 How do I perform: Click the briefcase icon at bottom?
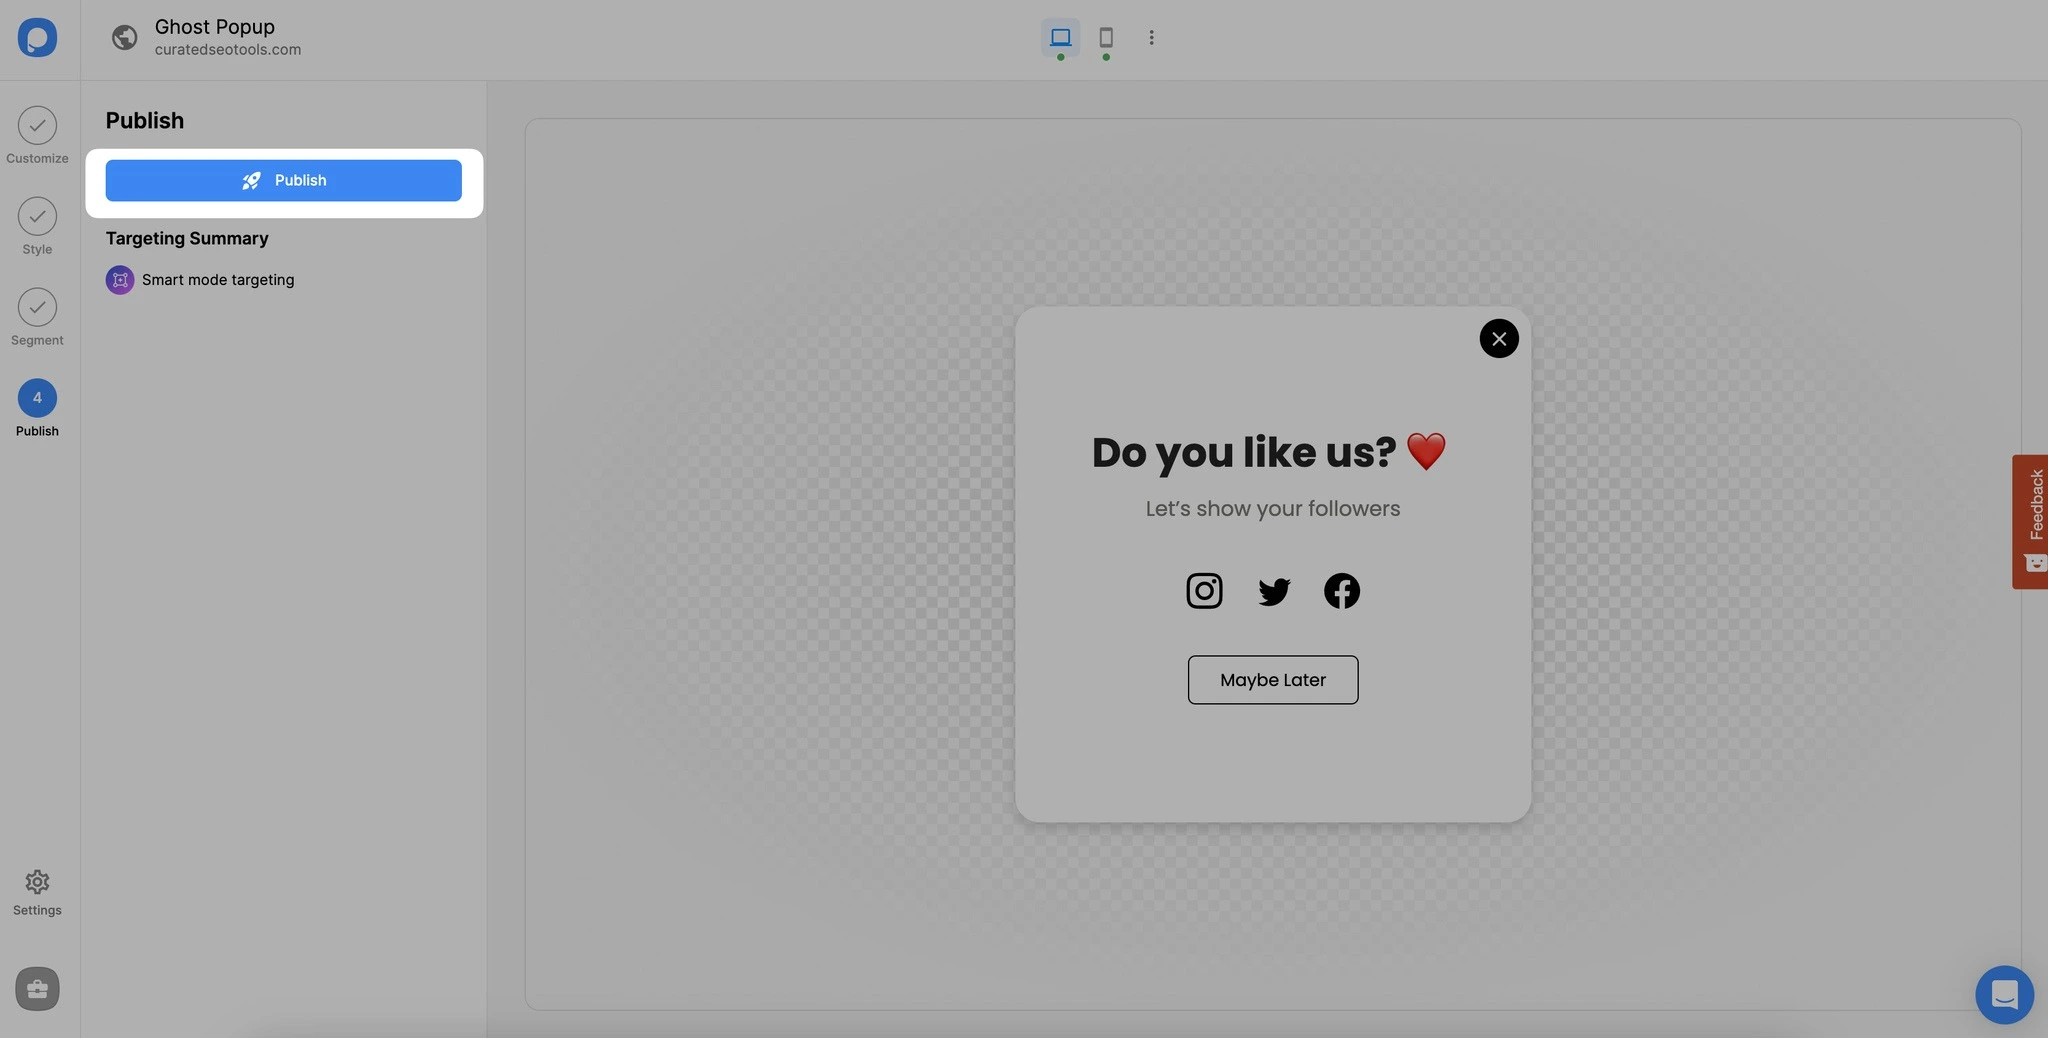click(x=37, y=989)
